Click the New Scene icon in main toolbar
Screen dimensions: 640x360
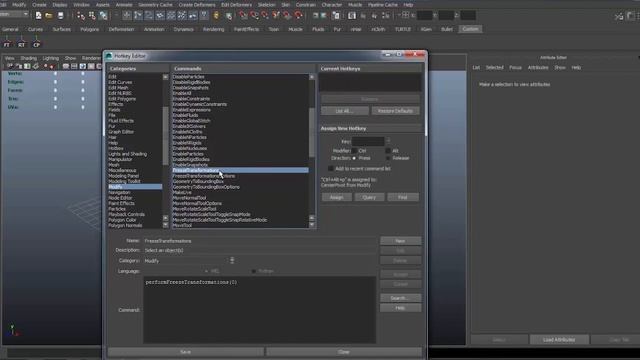38,16
